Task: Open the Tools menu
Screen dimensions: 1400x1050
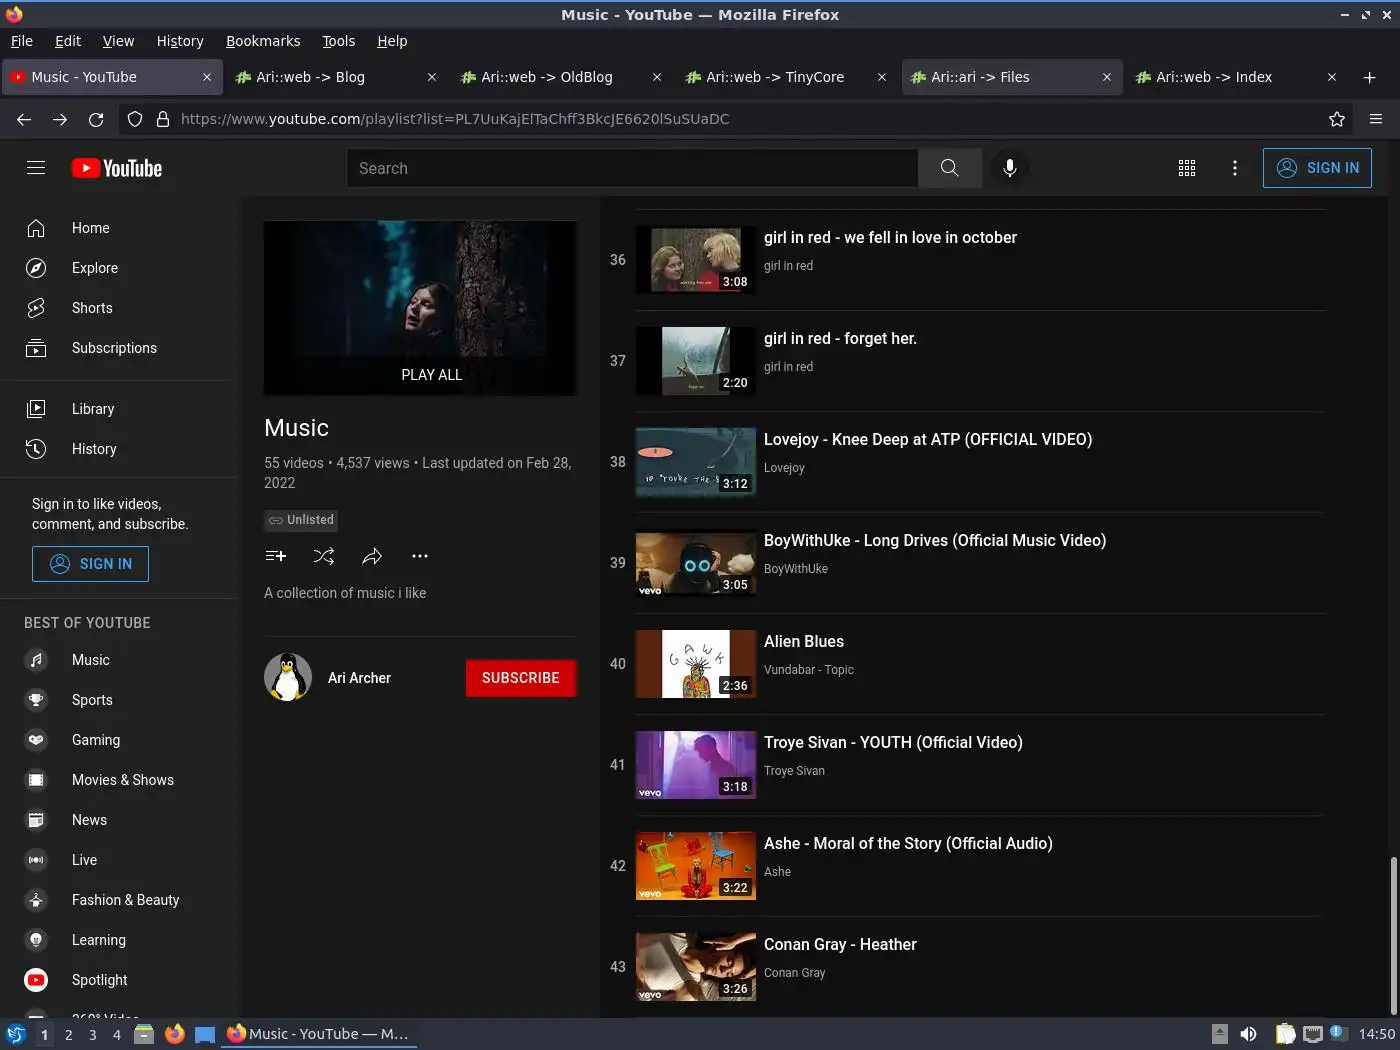Action: pos(339,41)
